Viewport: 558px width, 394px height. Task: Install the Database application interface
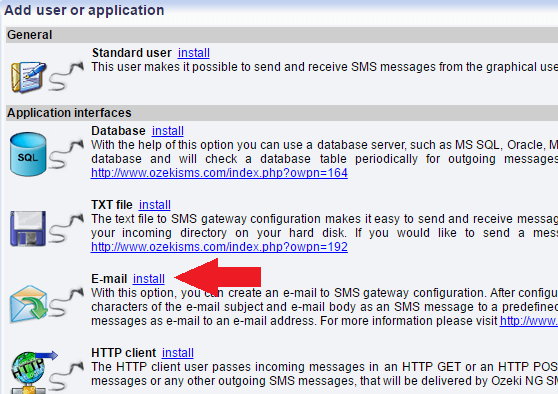[x=168, y=131]
